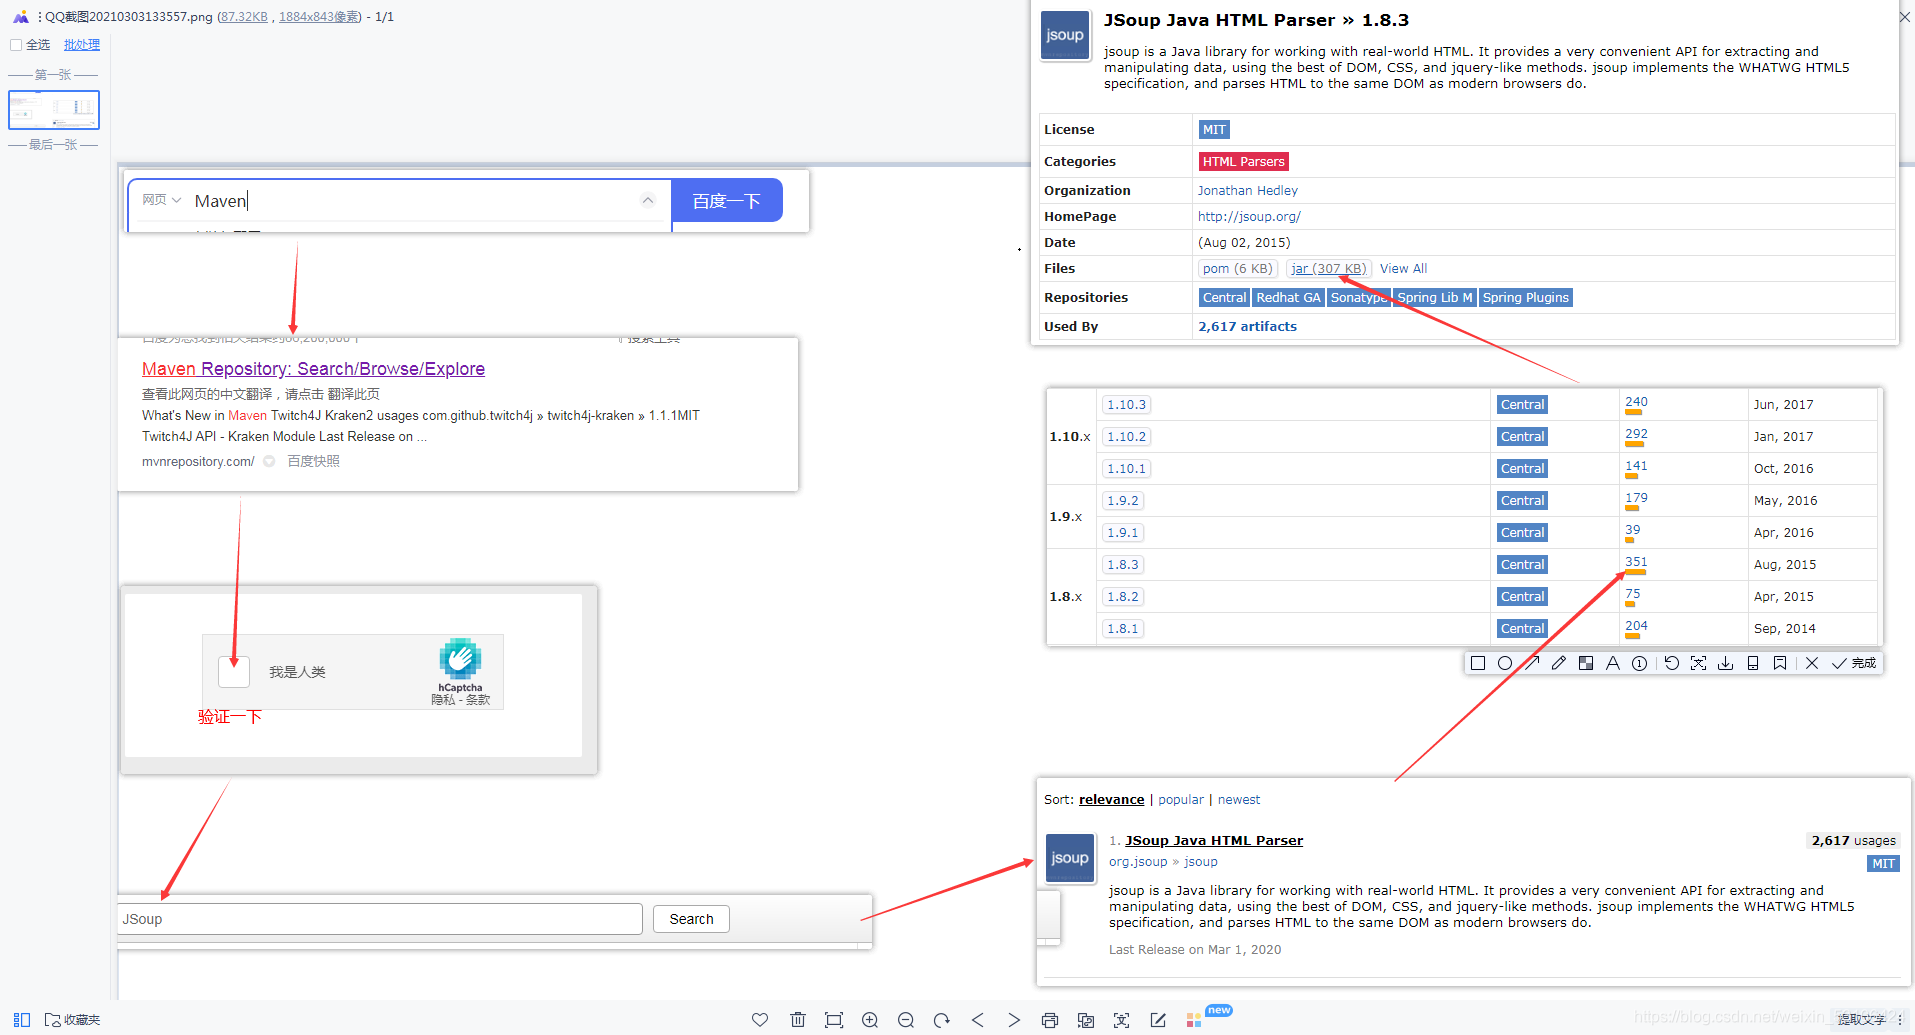The width and height of the screenshot is (1915, 1035).
Task: Open the JSoup Java HTML Parser result link
Action: click(1214, 841)
